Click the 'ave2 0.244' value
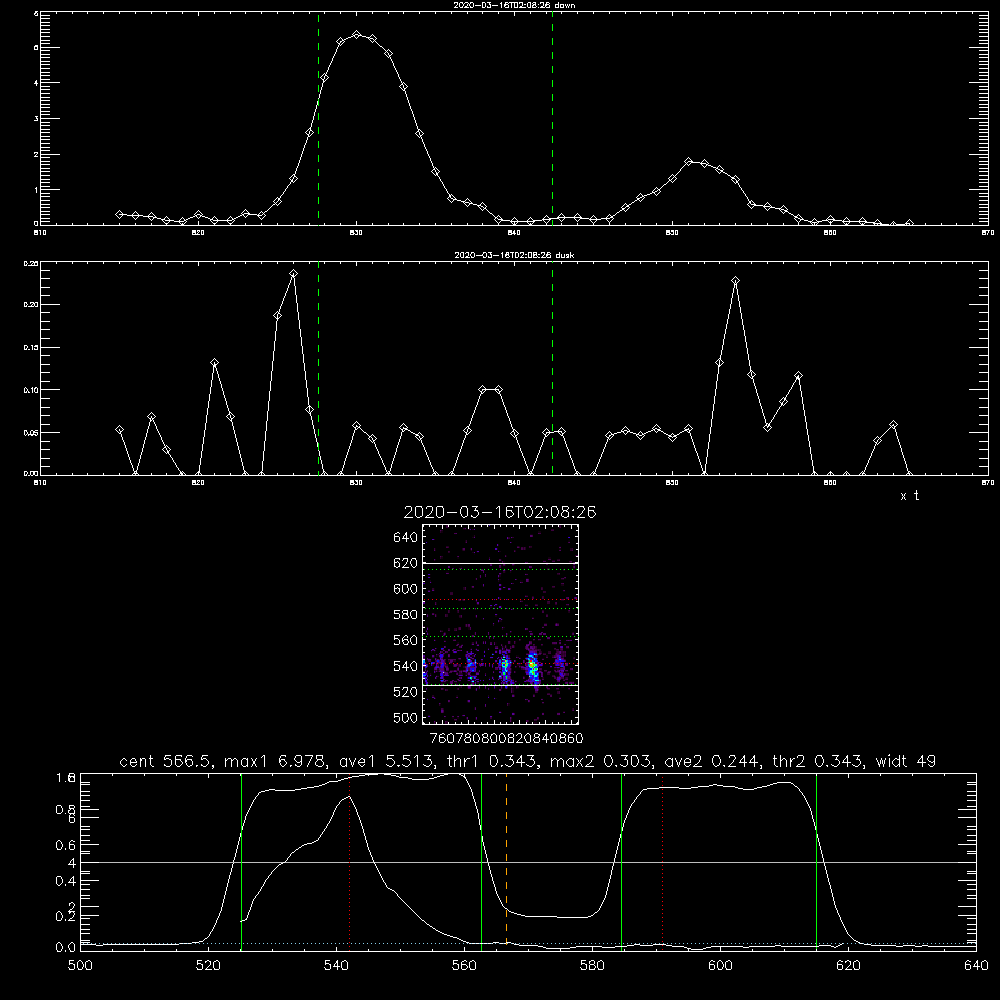The height and width of the screenshot is (1000, 1000). (x=711, y=761)
